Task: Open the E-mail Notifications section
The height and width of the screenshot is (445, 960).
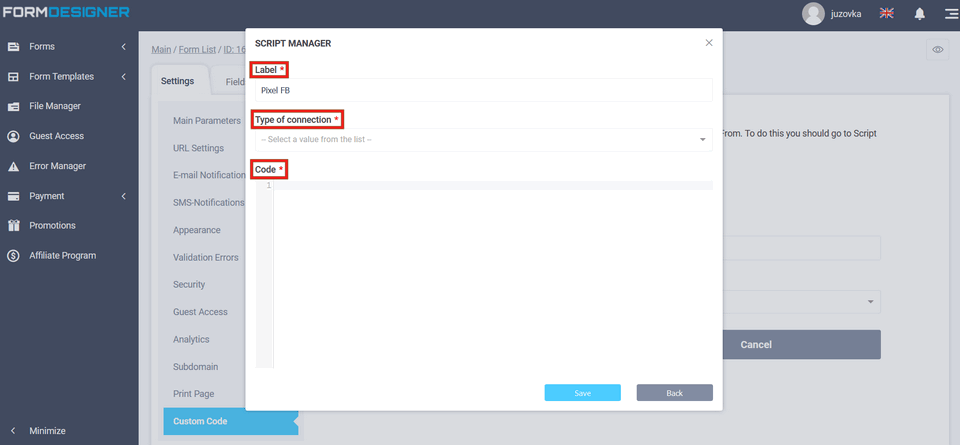Action: [x=209, y=175]
